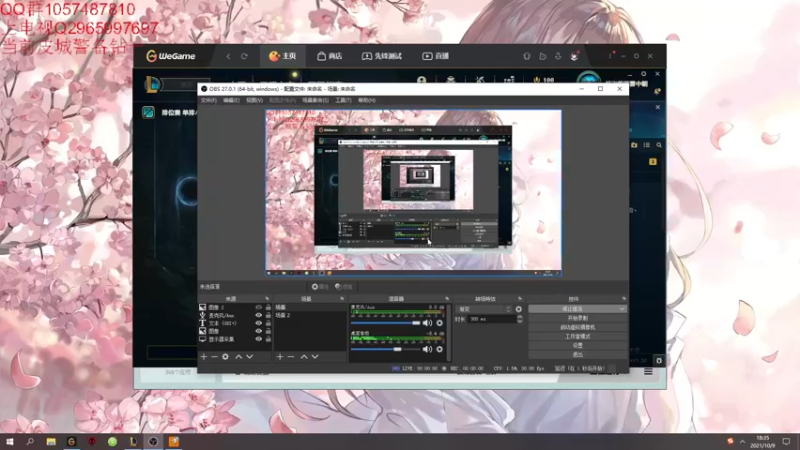Open OBS 编辑(E) menu
Image resolution: width=800 pixels, height=450 pixels.
coord(231,101)
